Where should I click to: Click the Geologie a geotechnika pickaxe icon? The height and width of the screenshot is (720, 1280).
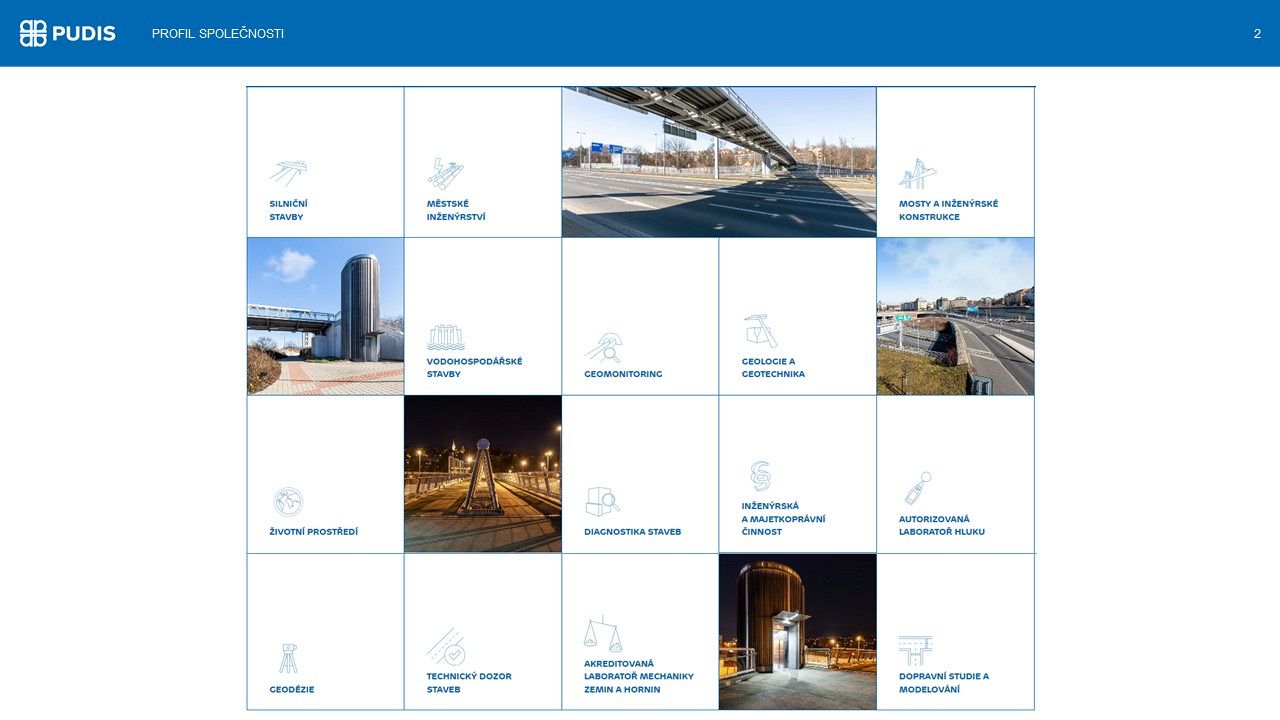coord(760,331)
